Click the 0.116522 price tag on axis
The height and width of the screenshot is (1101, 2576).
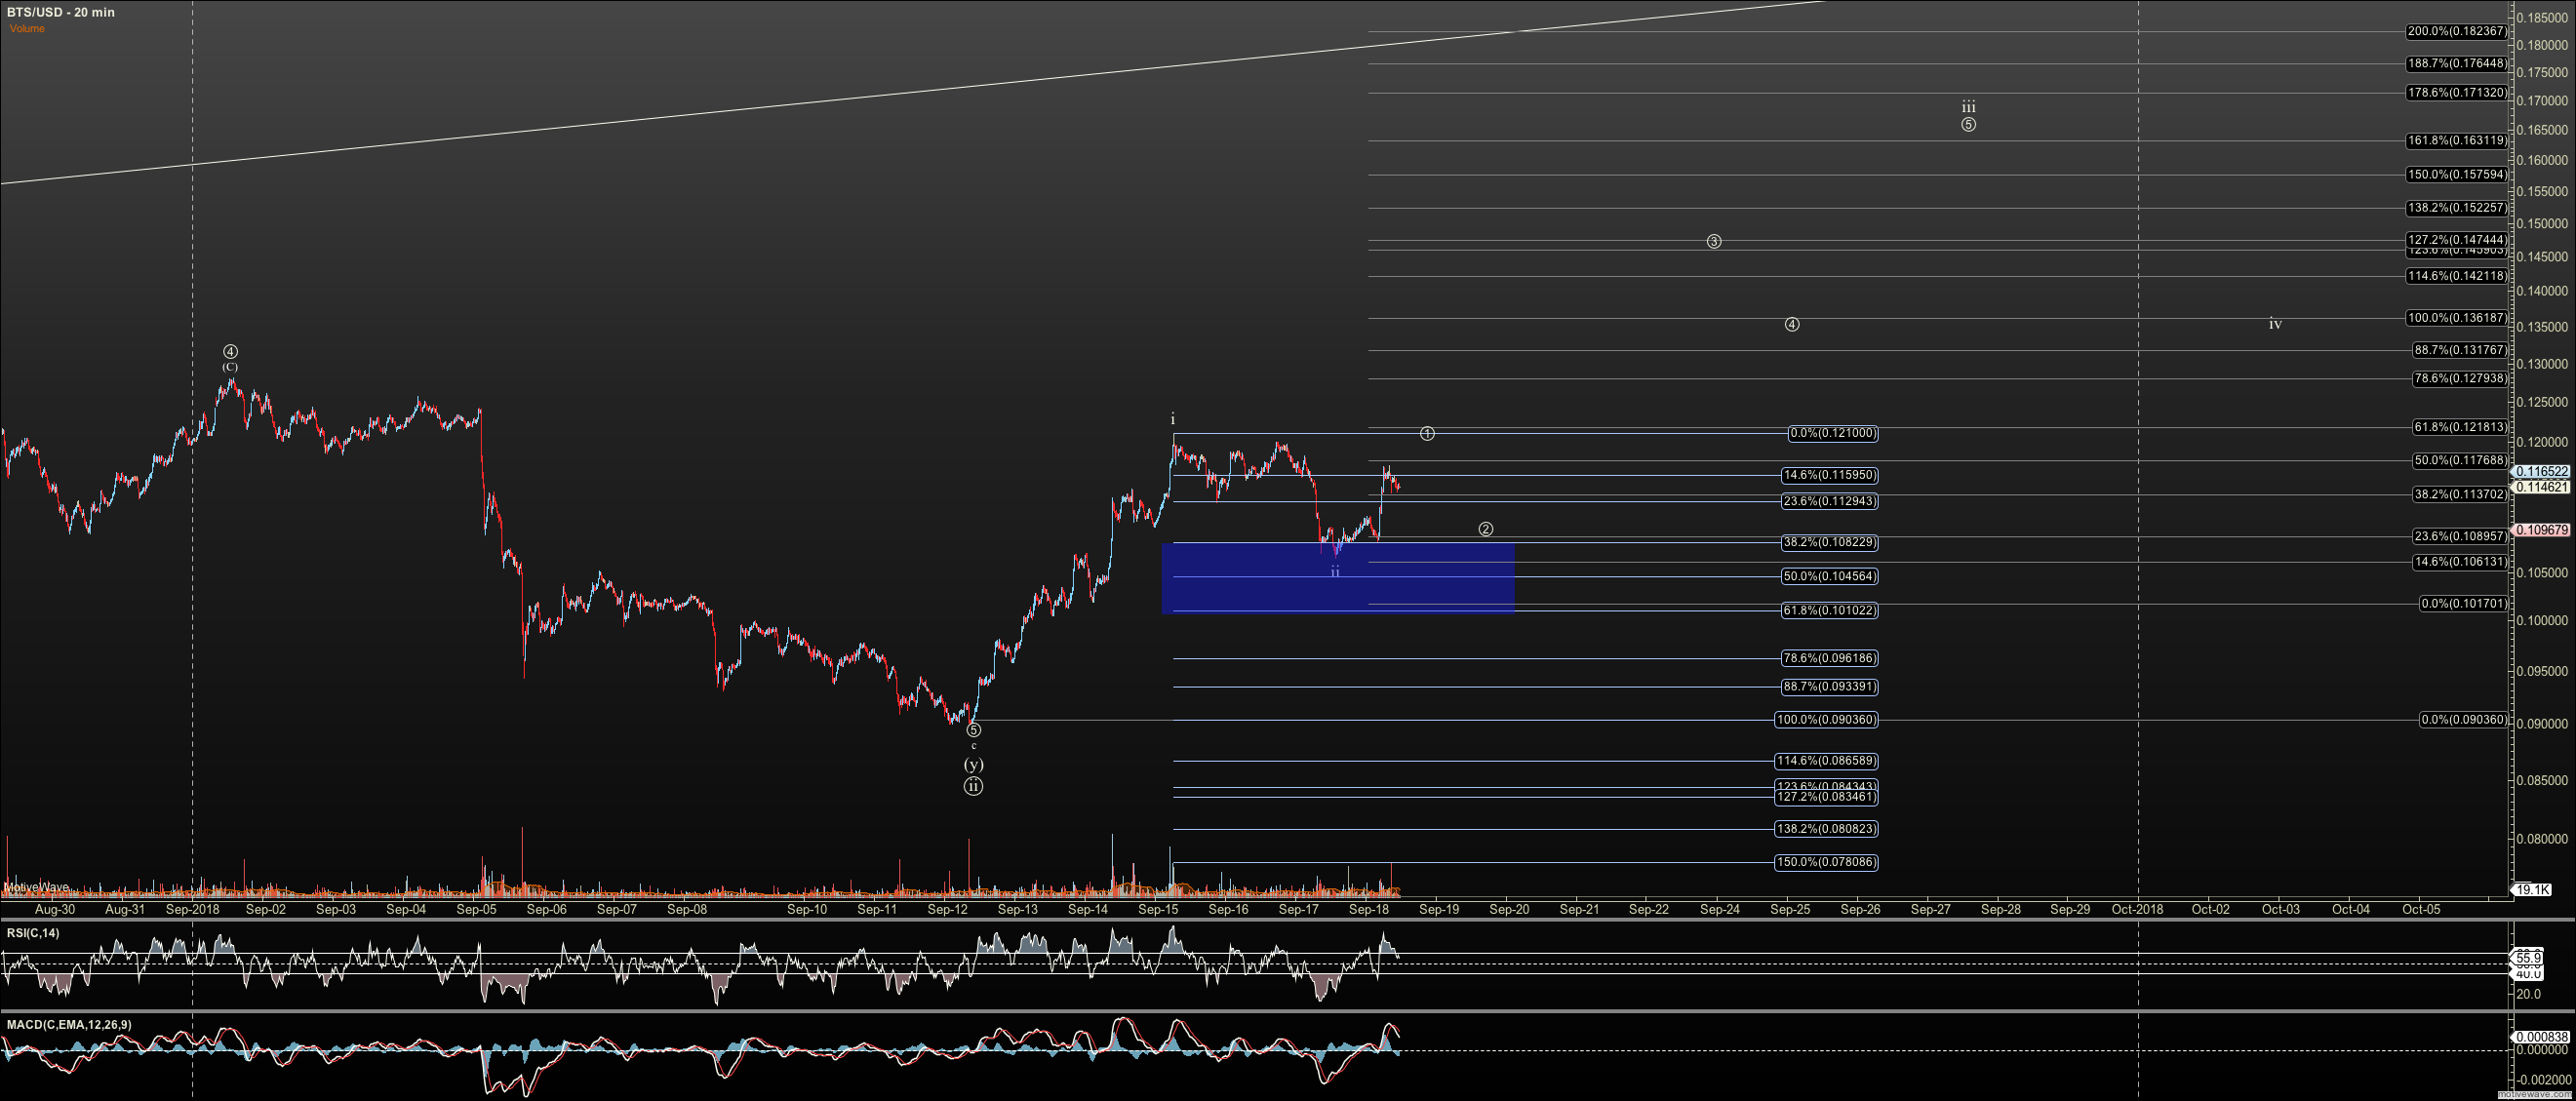tap(2541, 471)
